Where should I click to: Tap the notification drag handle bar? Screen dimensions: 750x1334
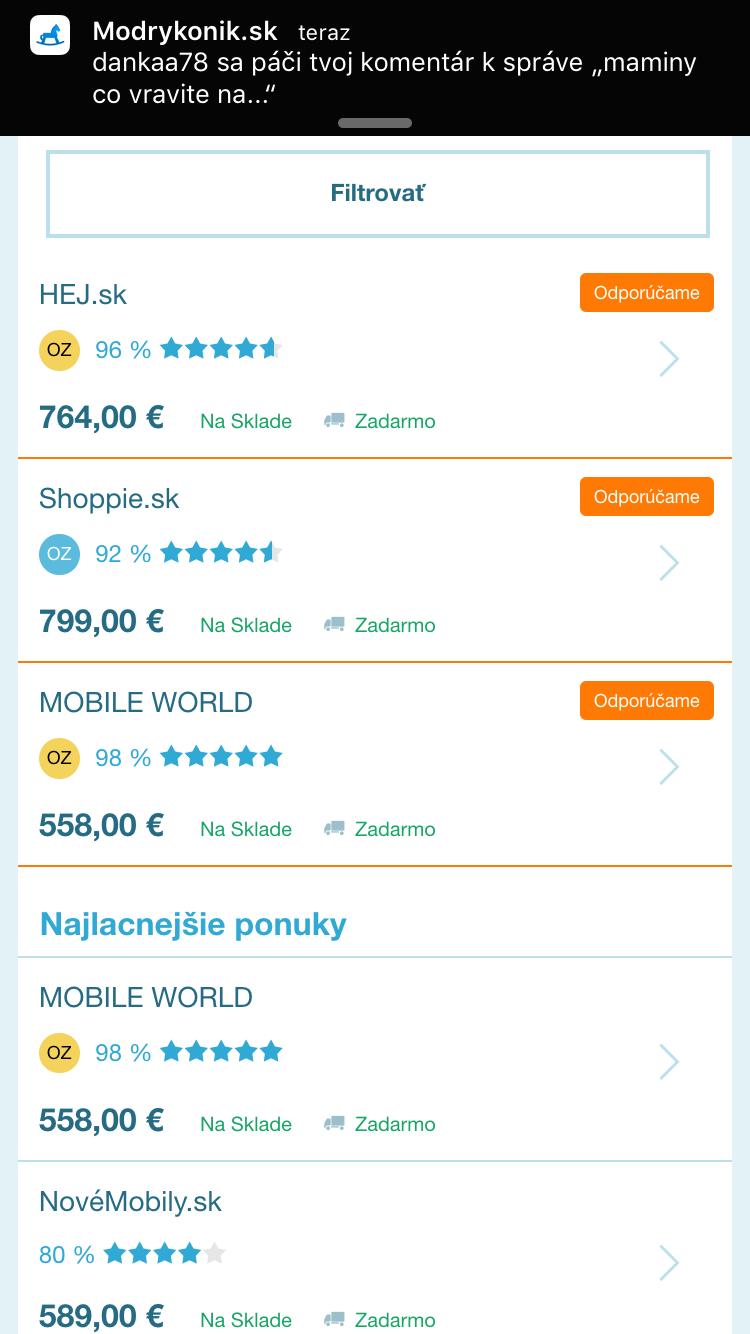pyautogui.click(x=375, y=123)
